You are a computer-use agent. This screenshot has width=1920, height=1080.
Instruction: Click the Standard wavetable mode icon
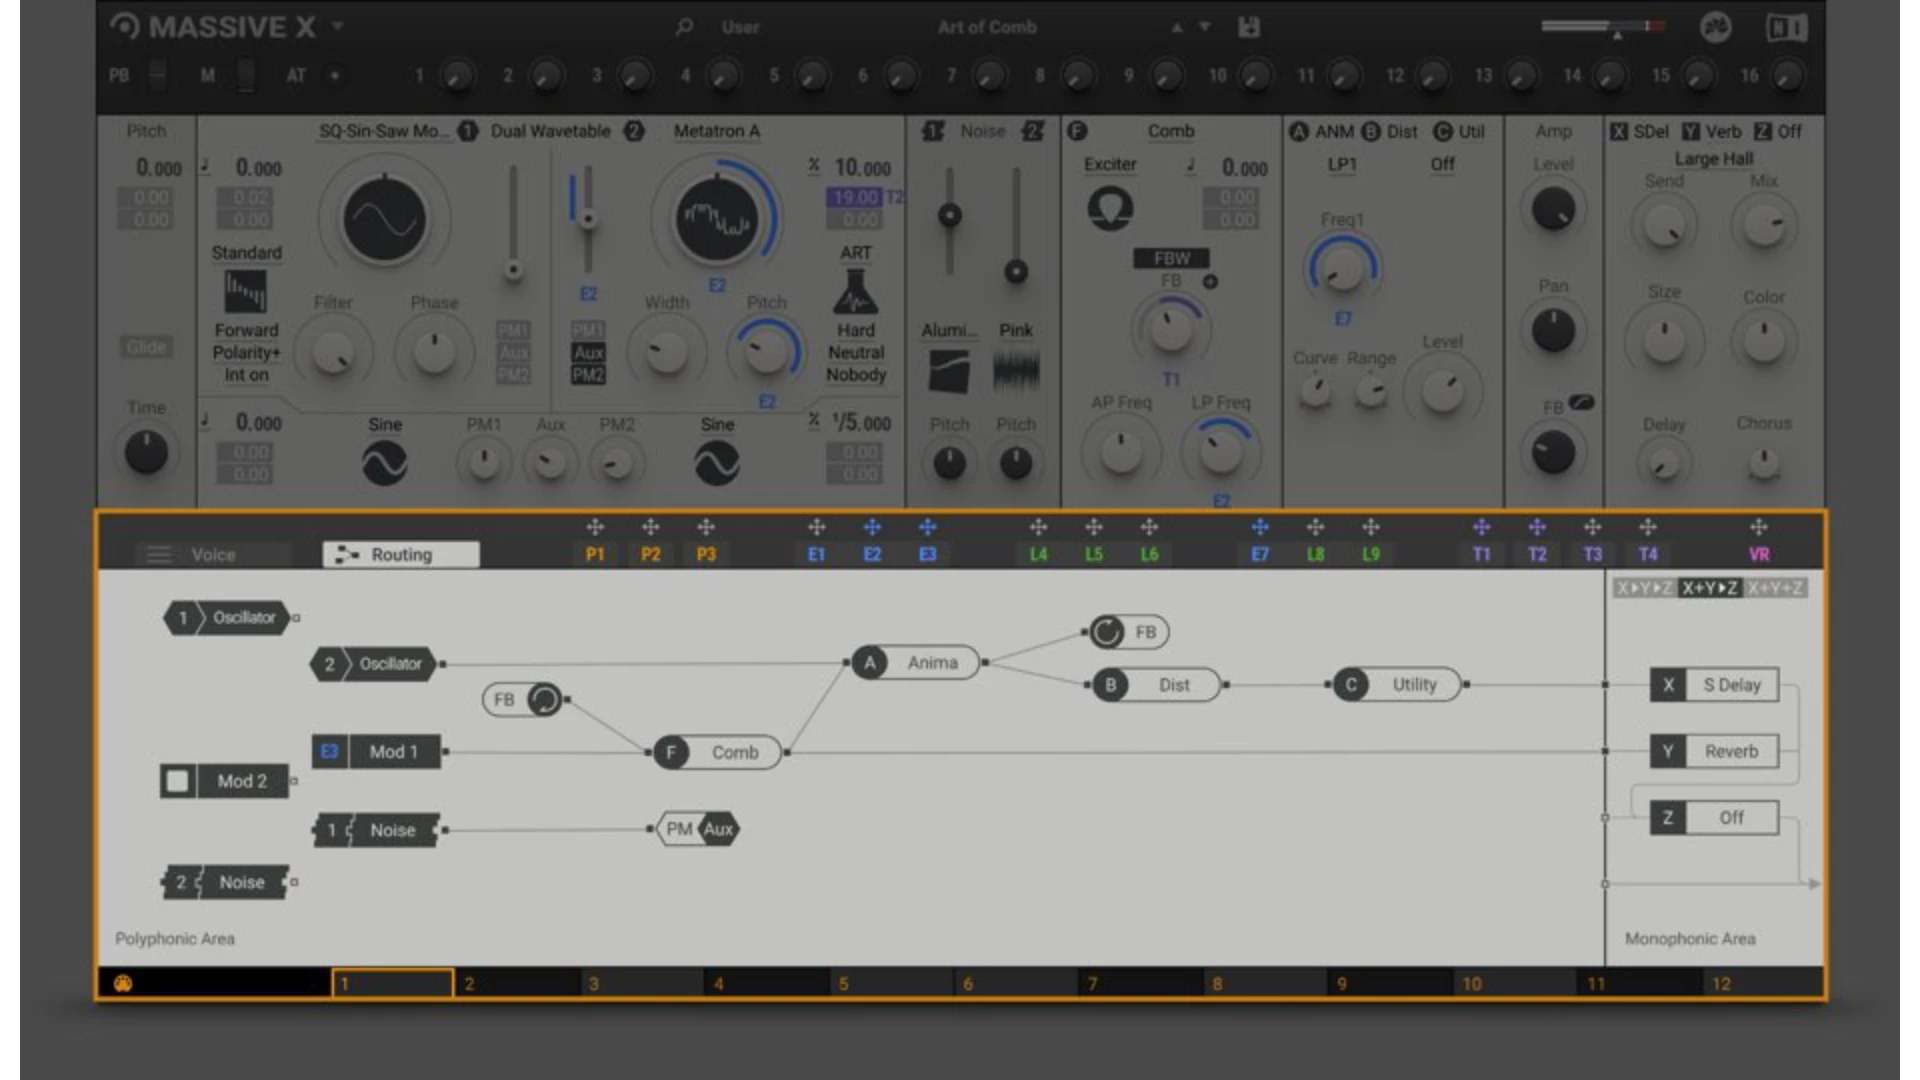pyautogui.click(x=246, y=292)
